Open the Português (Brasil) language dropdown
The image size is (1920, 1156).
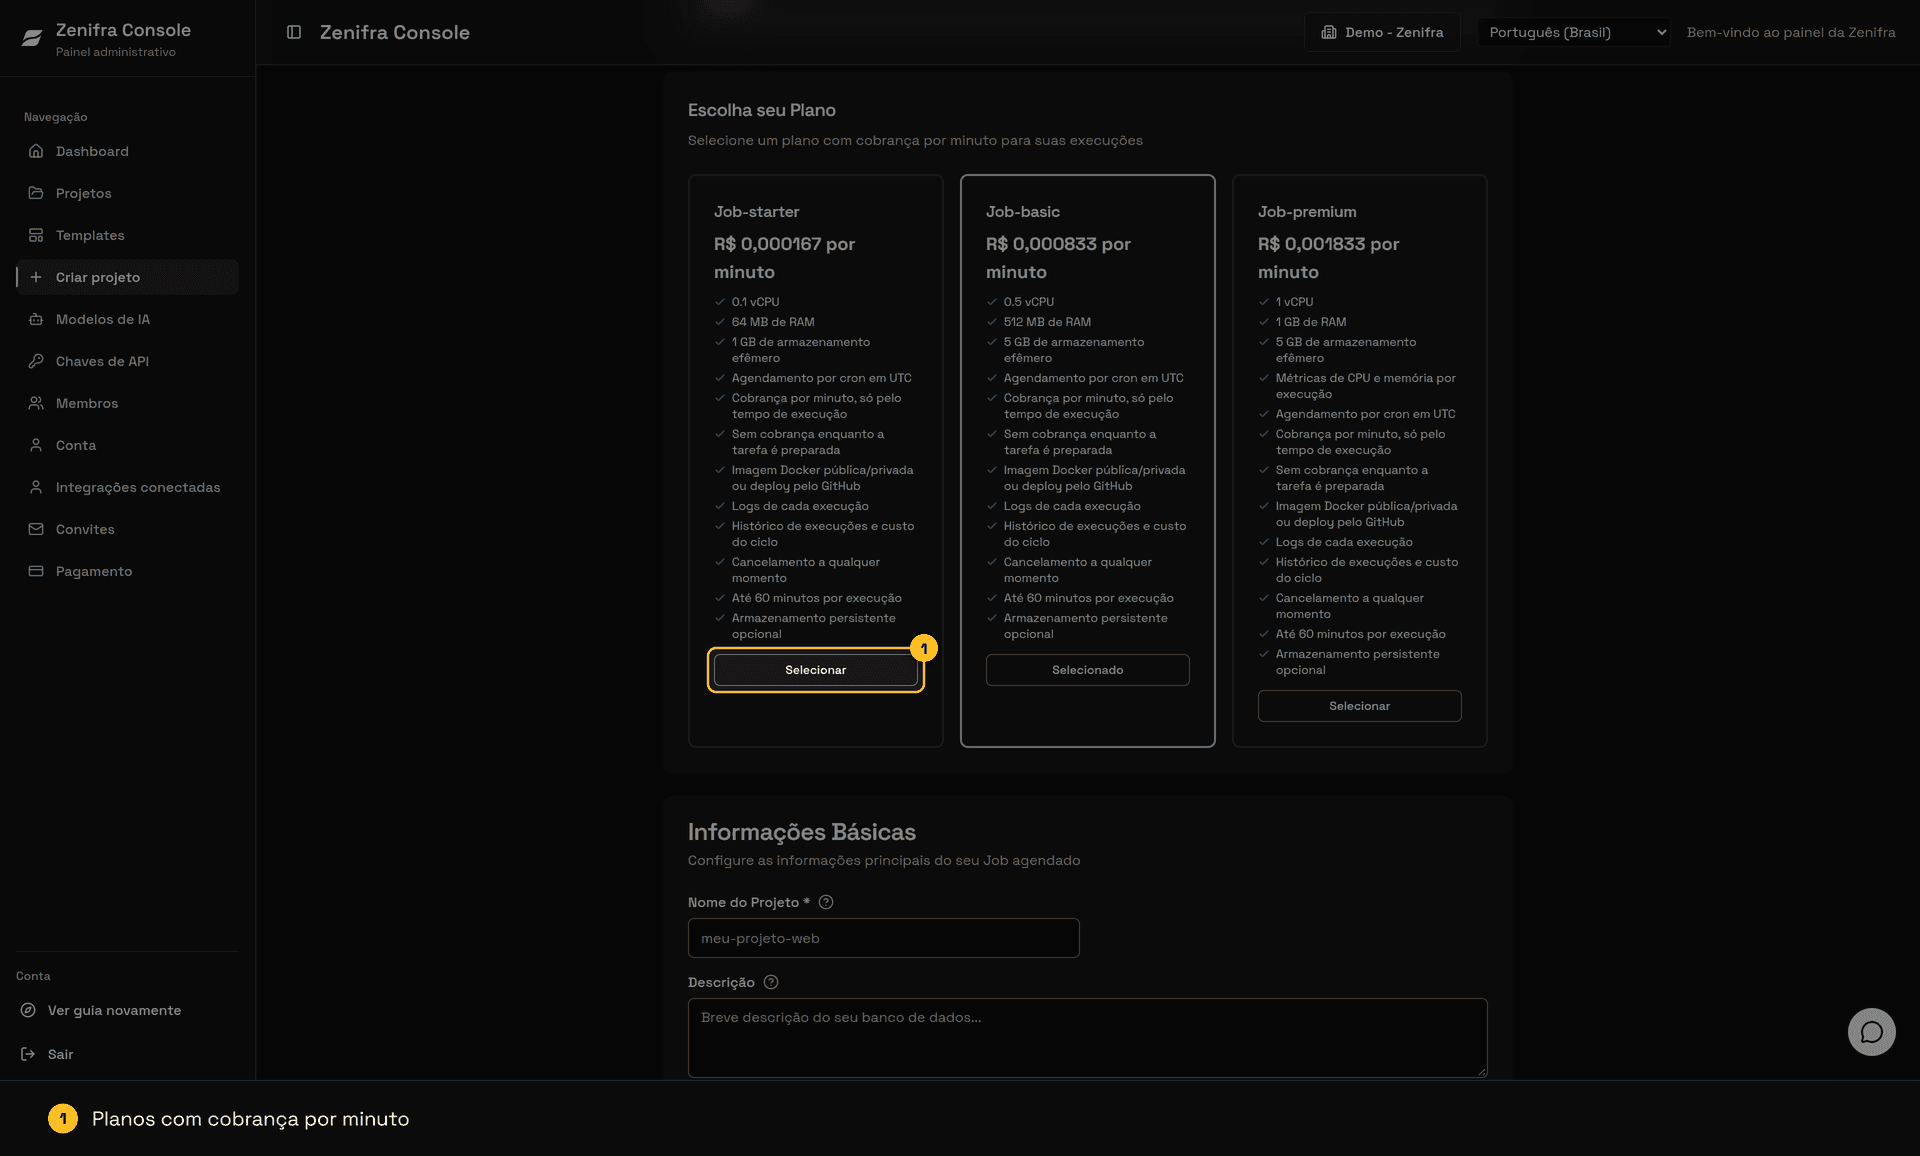click(1573, 32)
